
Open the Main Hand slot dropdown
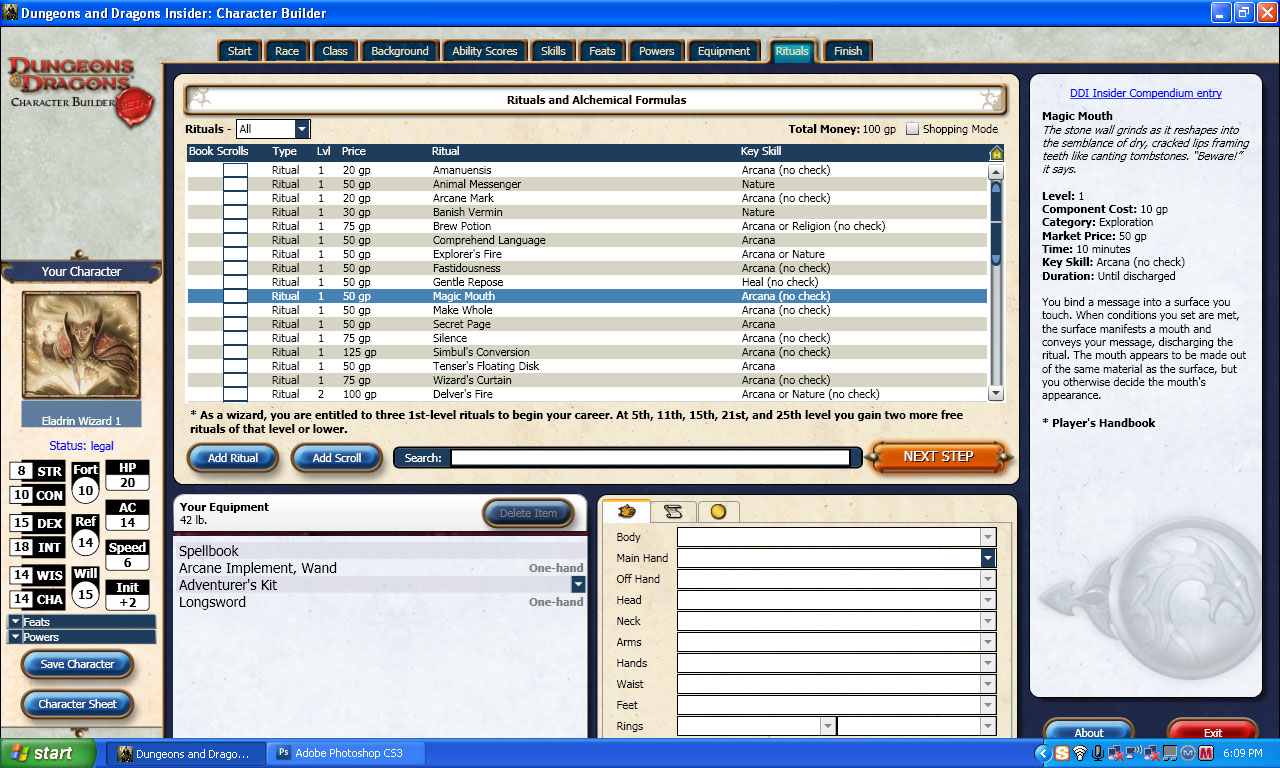pyautogui.click(x=988, y=558)
